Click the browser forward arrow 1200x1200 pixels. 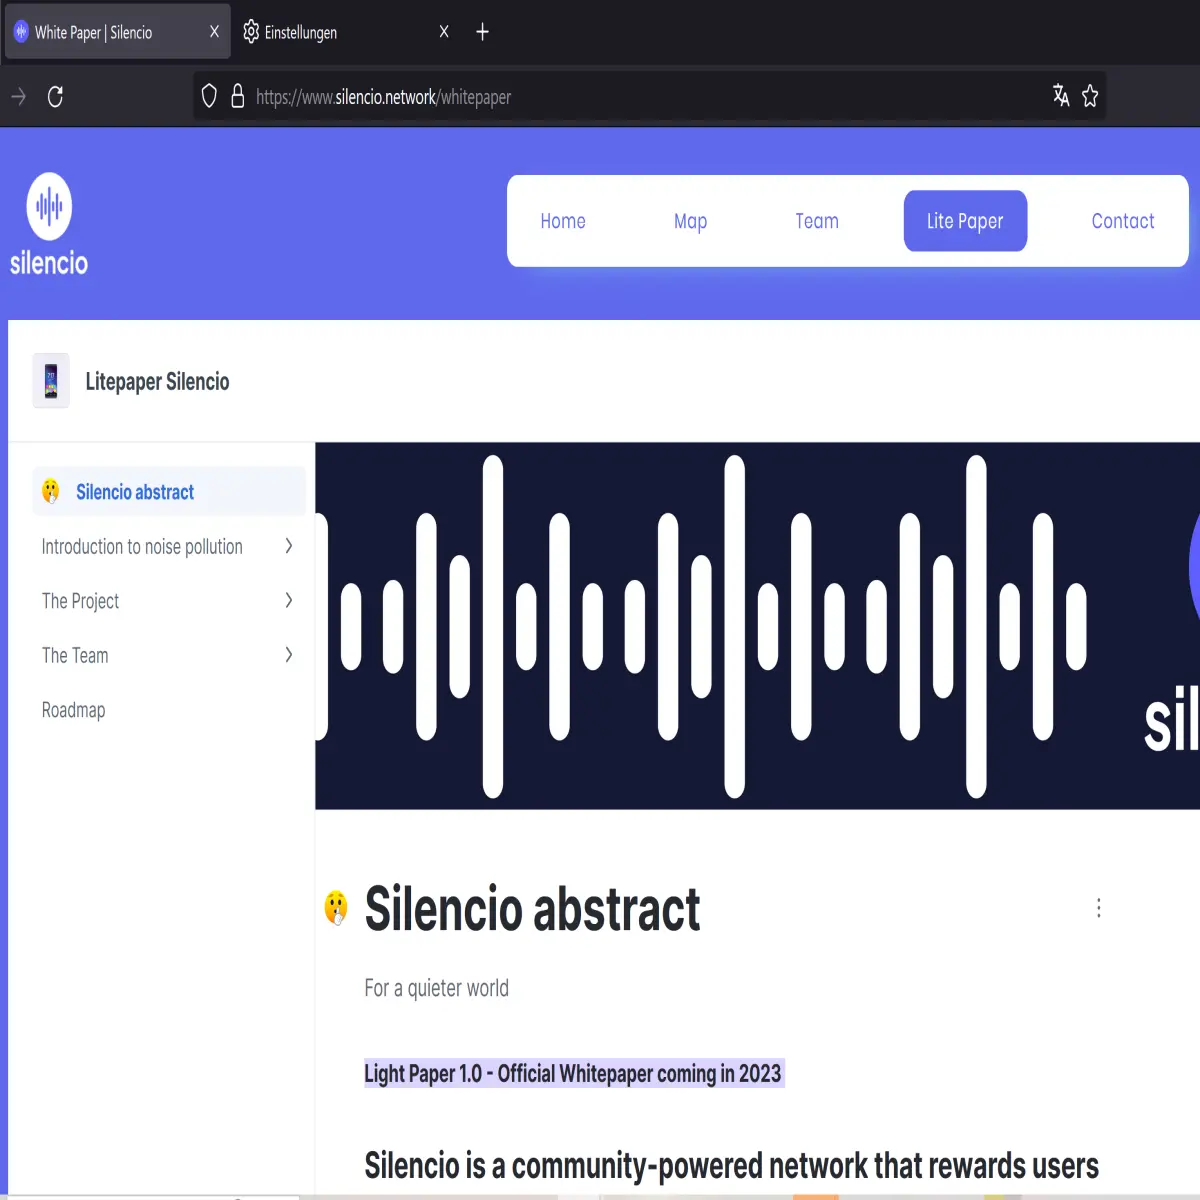click(18, 97)
